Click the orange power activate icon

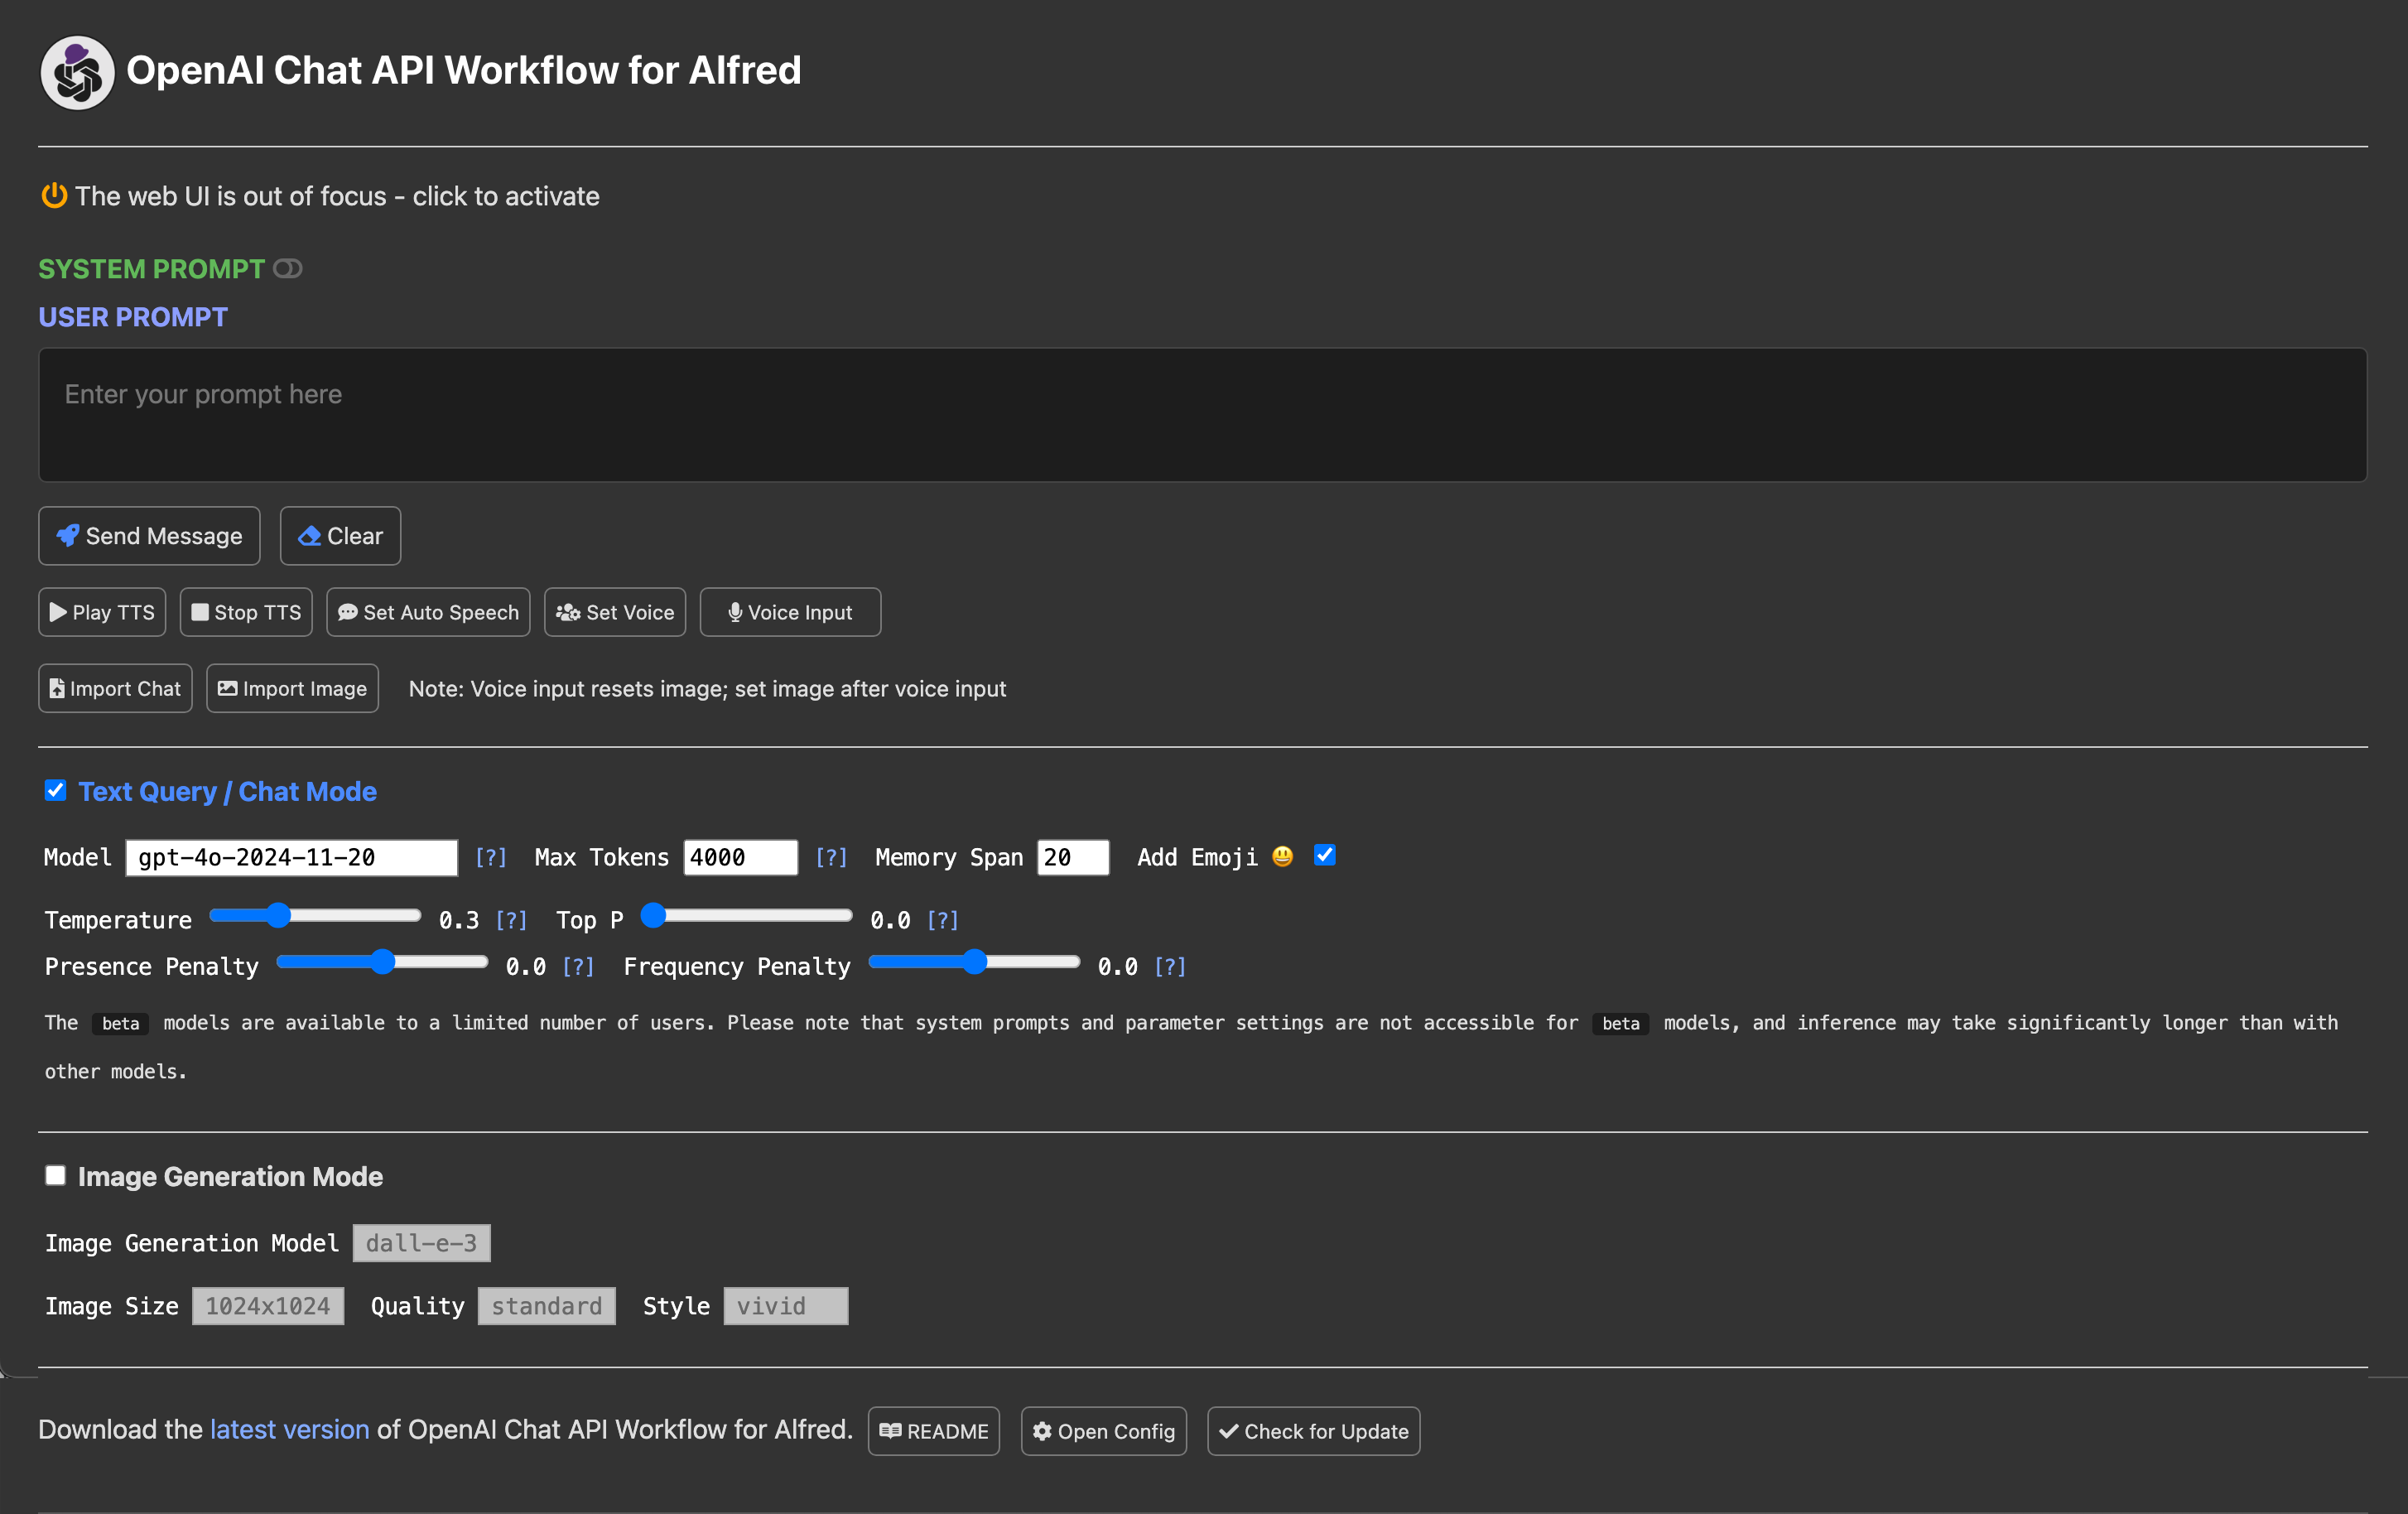pos(54,196)
